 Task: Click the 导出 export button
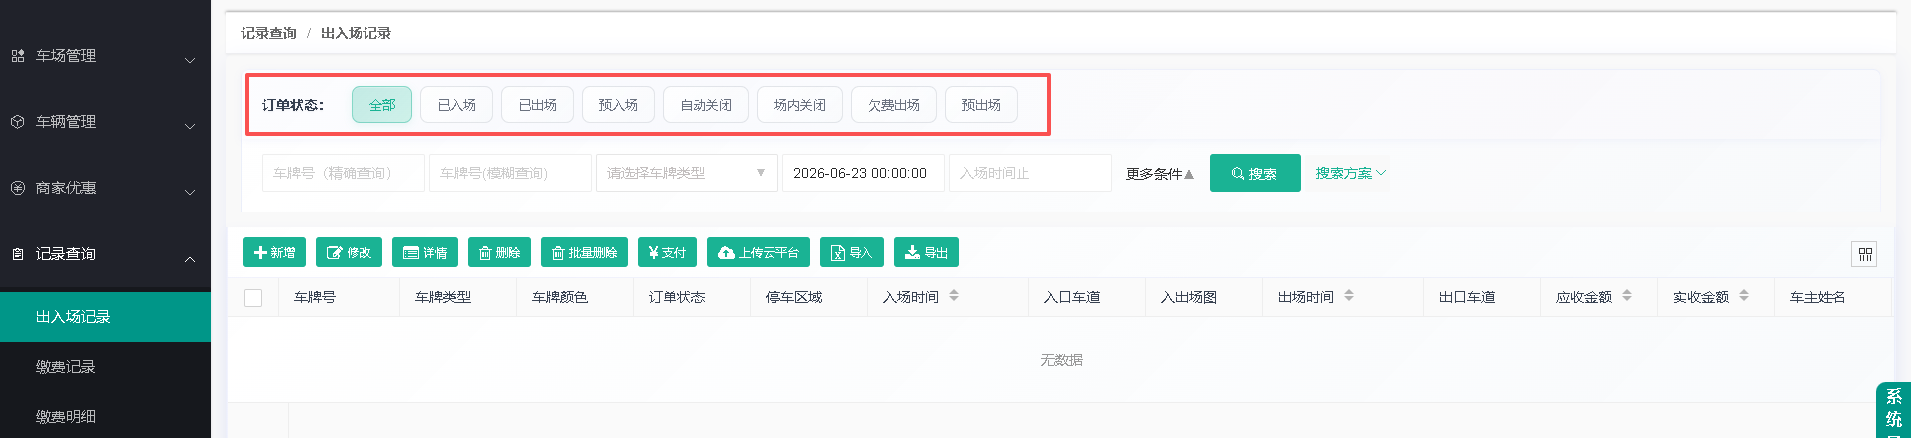(x=926, y=252)
